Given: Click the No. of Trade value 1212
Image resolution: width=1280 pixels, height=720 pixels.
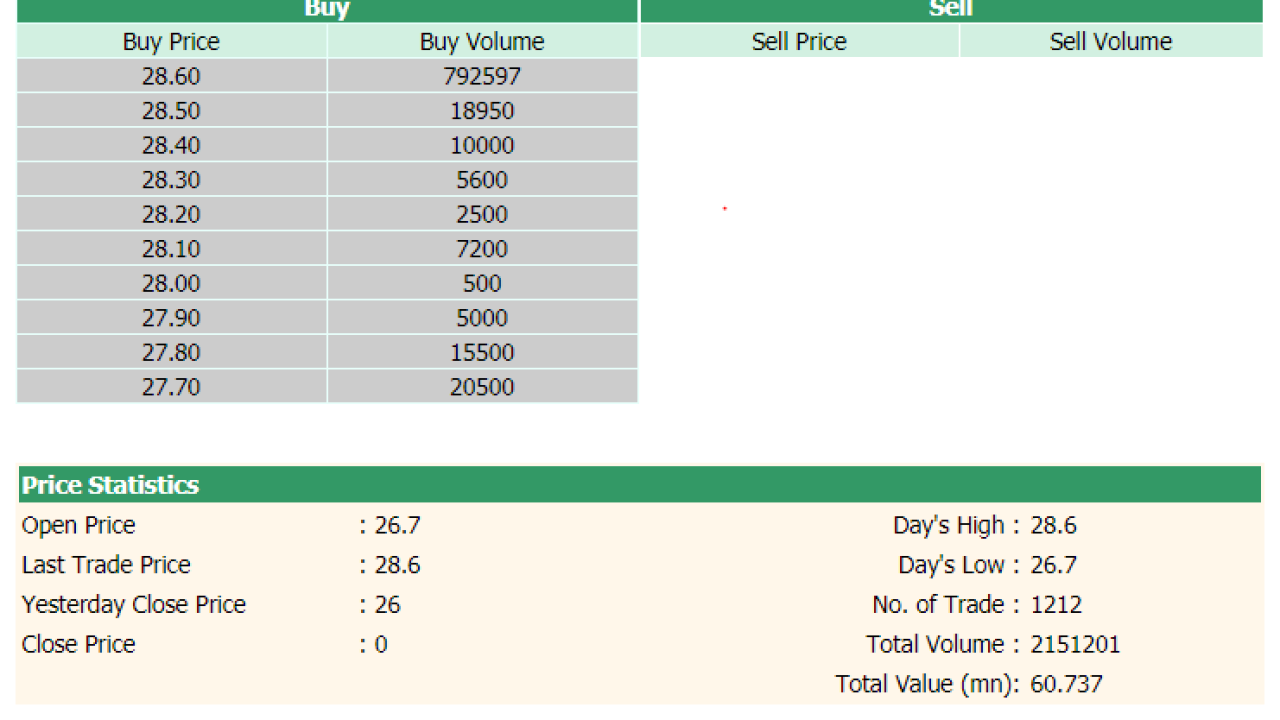Looking at the screenshot, I should [1056, 605].
